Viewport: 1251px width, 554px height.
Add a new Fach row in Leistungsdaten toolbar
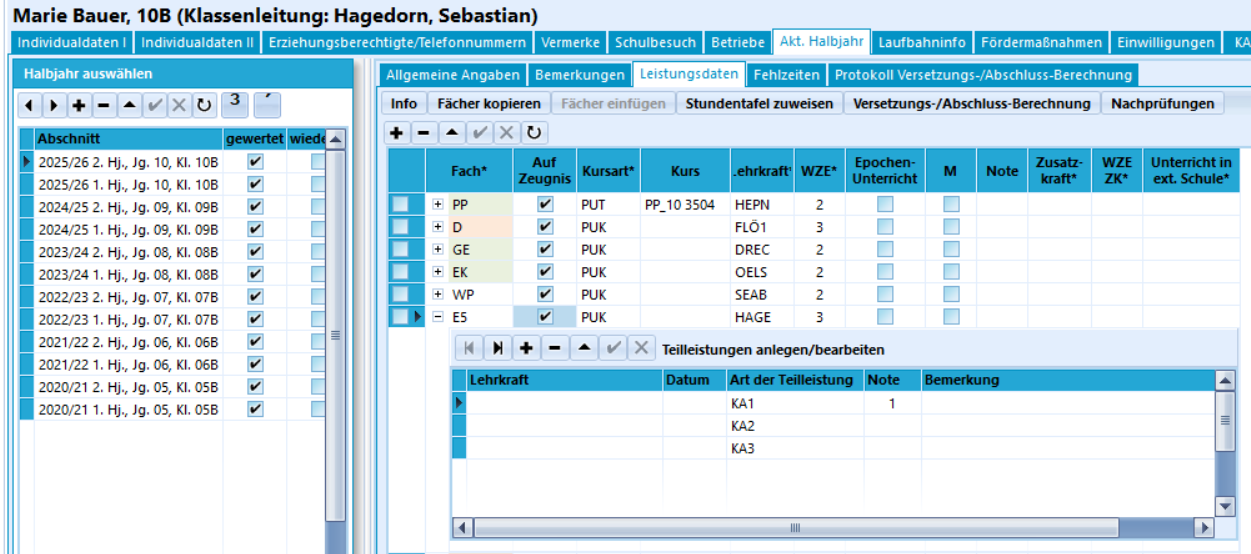(x=397, y=133)
